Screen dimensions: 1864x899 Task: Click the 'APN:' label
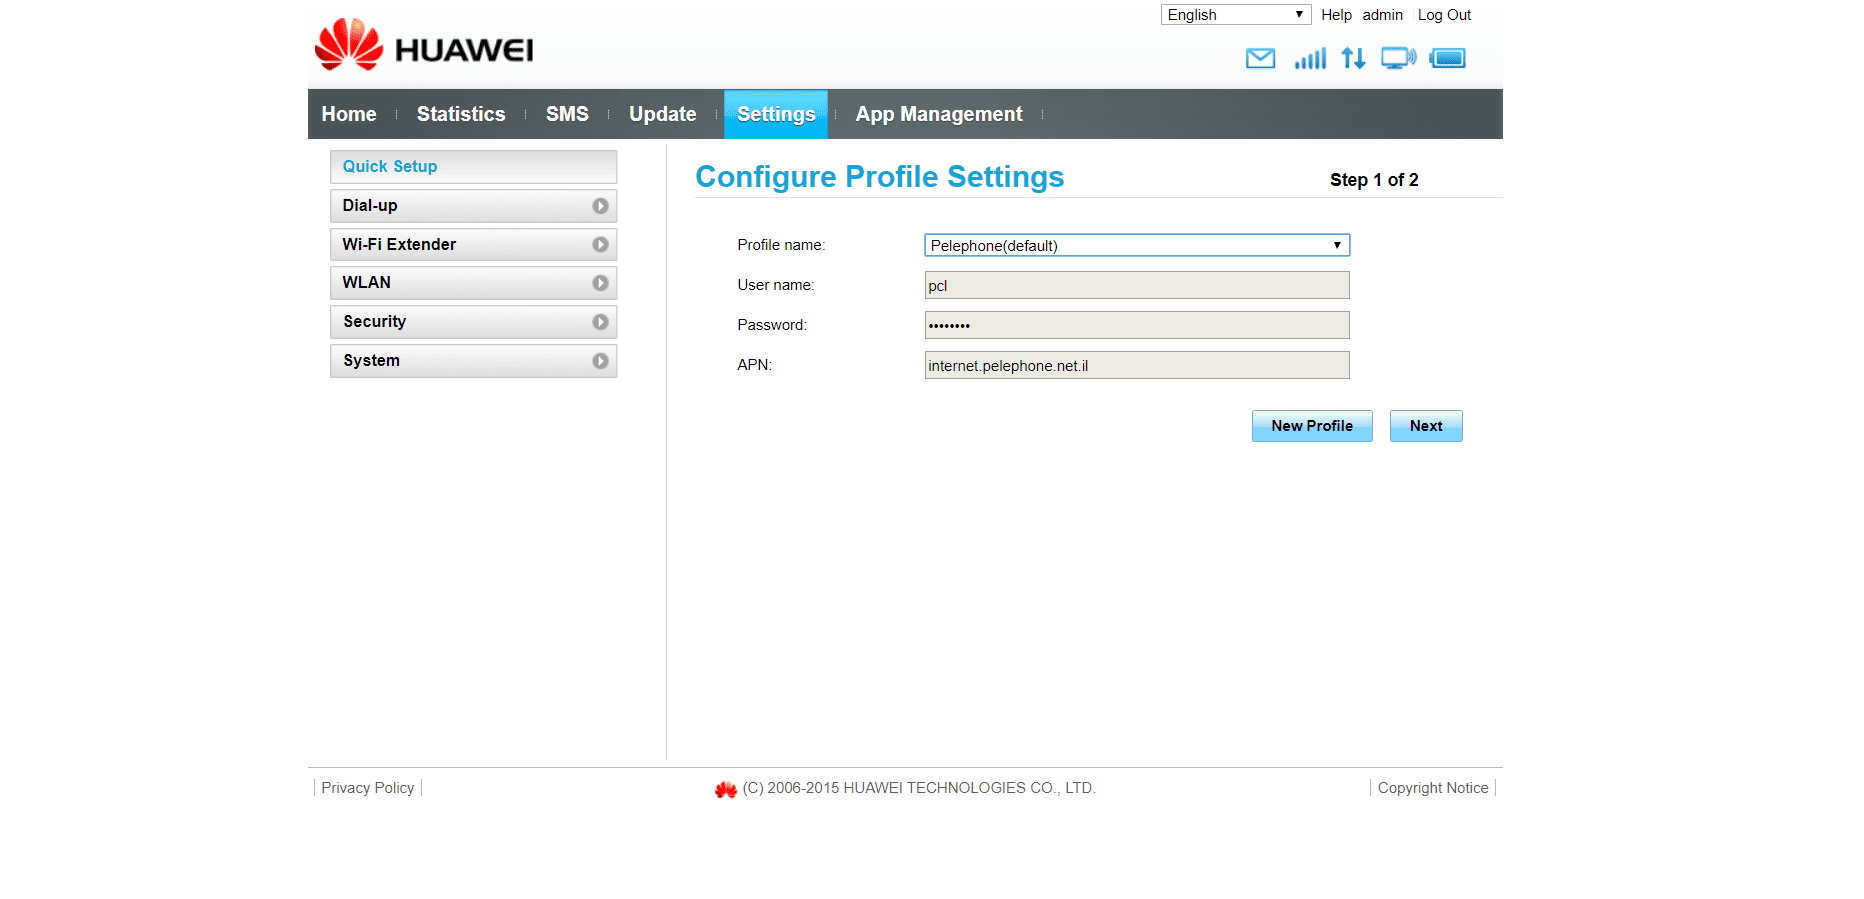coord(755,365)
